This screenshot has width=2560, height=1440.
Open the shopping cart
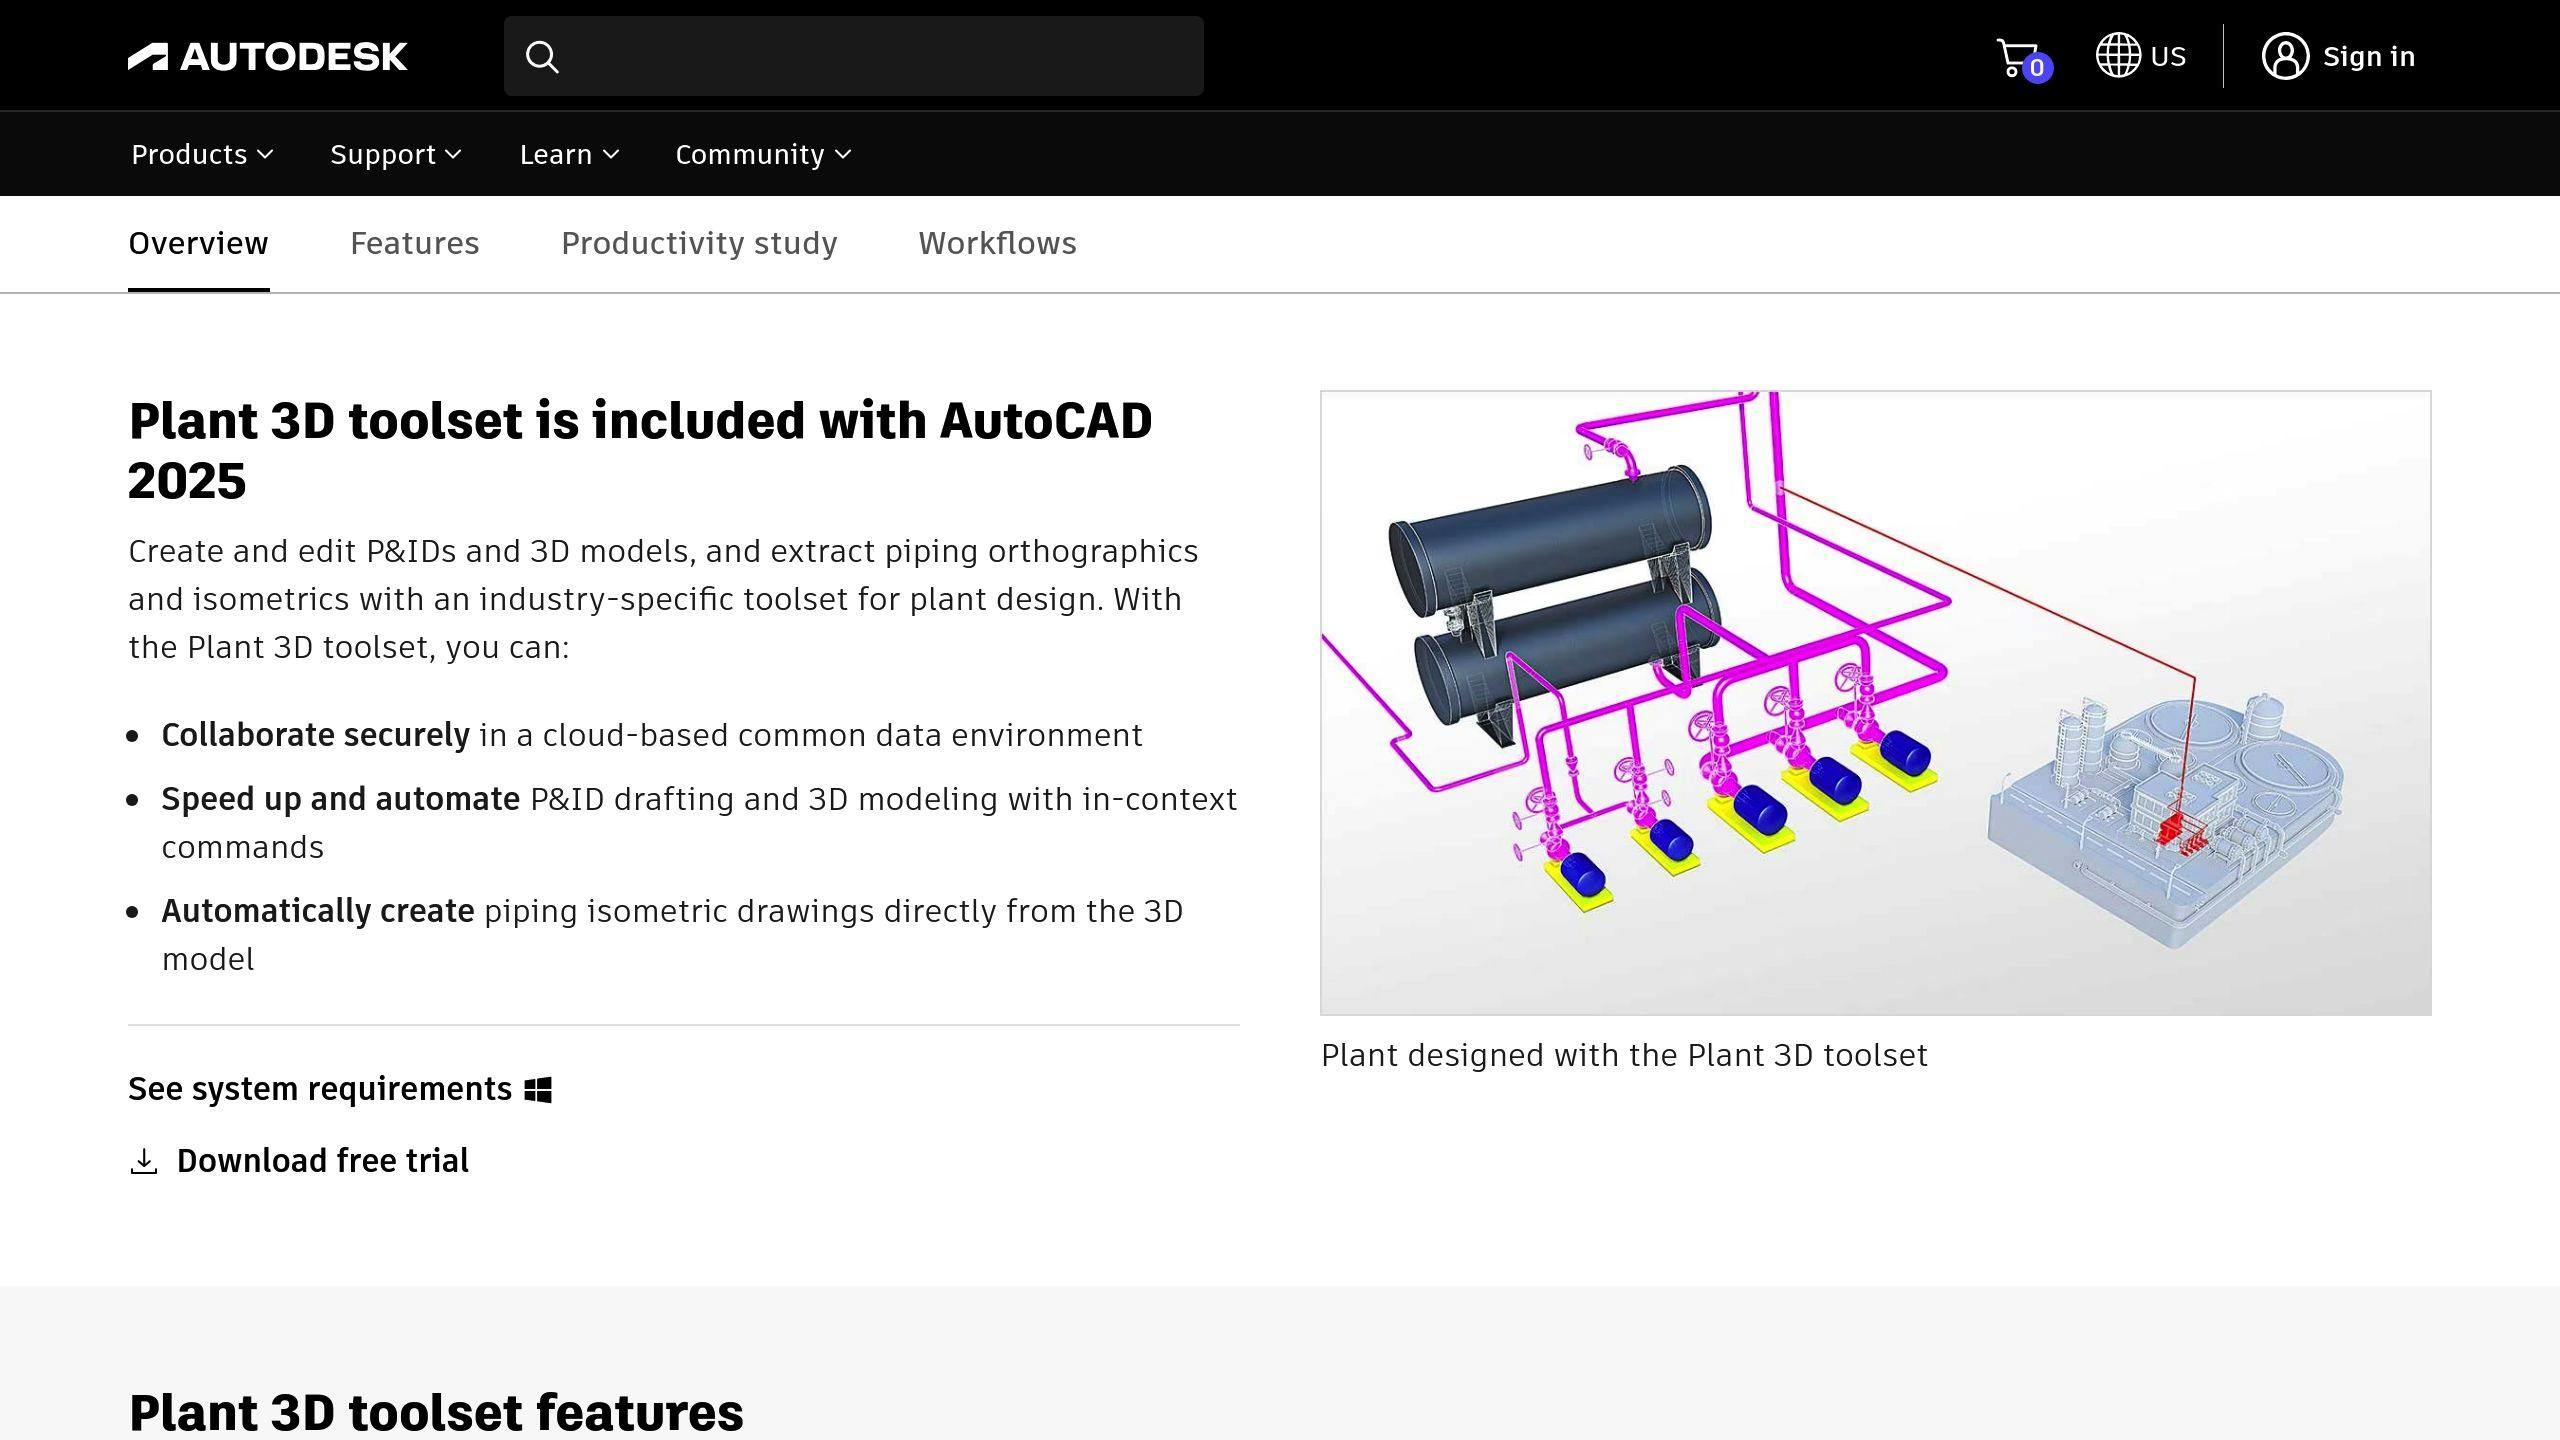click(x=2023, y=58)
